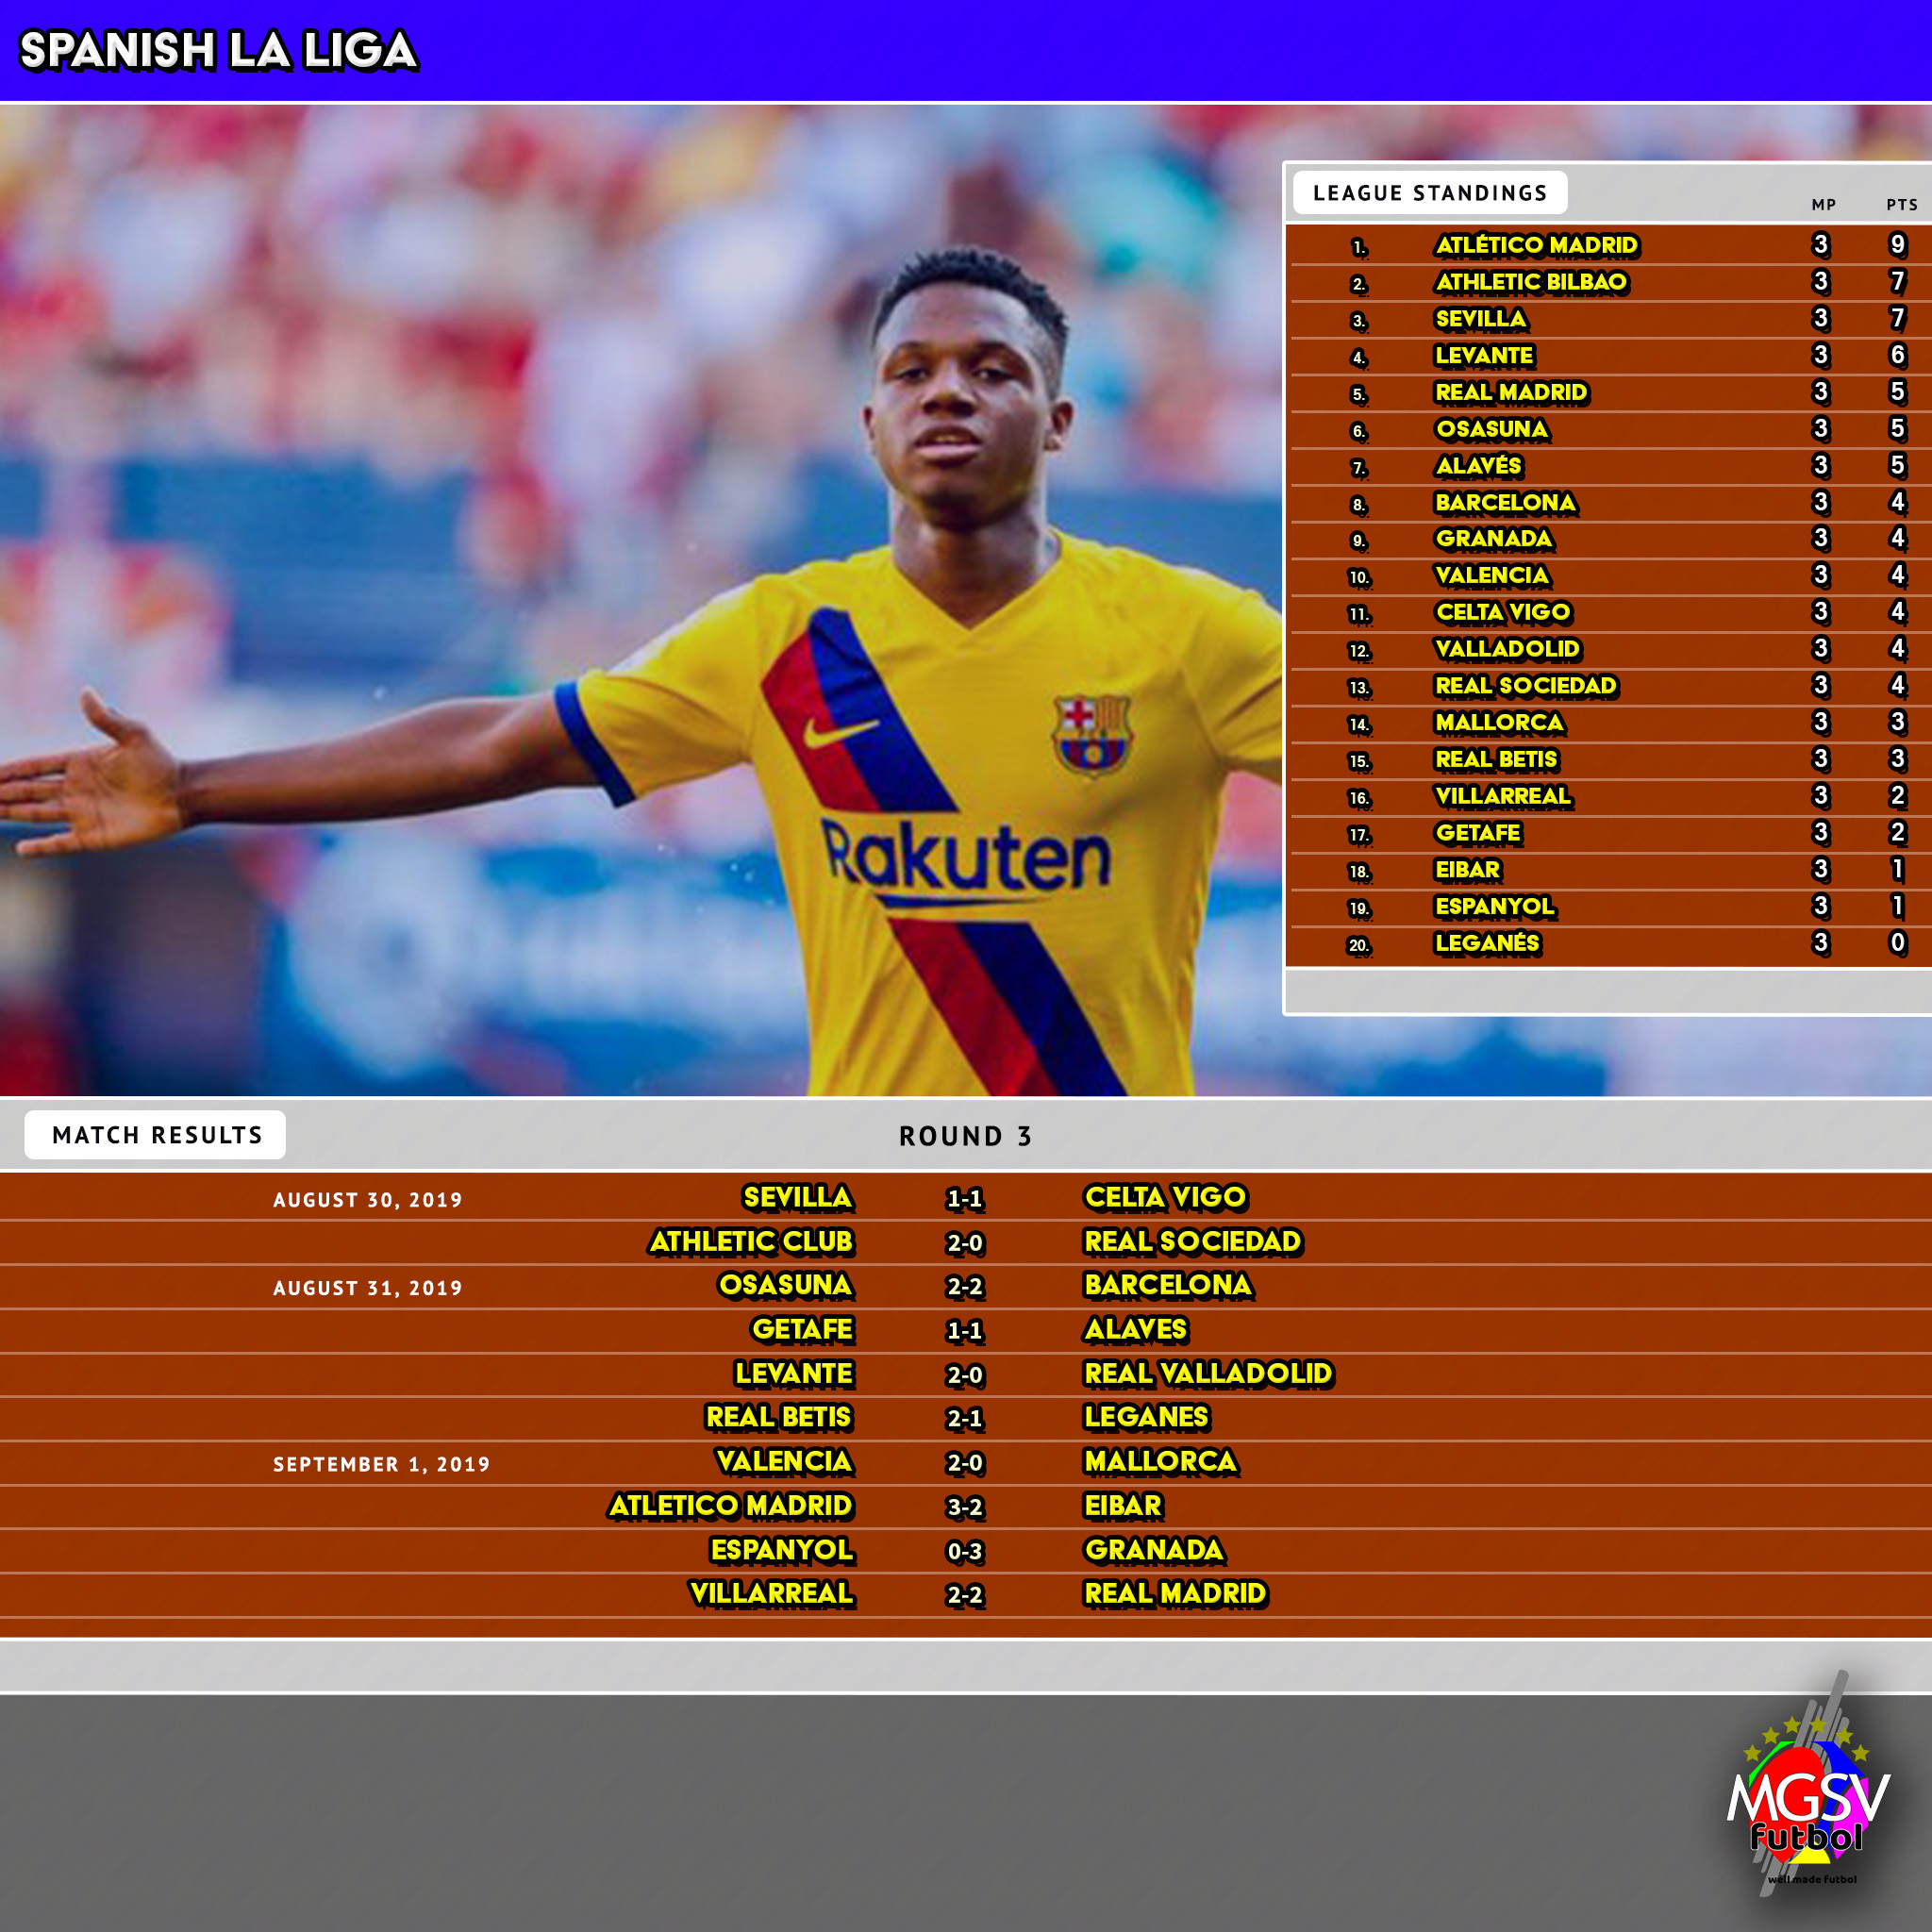Click Getafe in league standings
Viewport: 1932px width, 1932px height.
pyautogui.click(x=1478, y=833)
